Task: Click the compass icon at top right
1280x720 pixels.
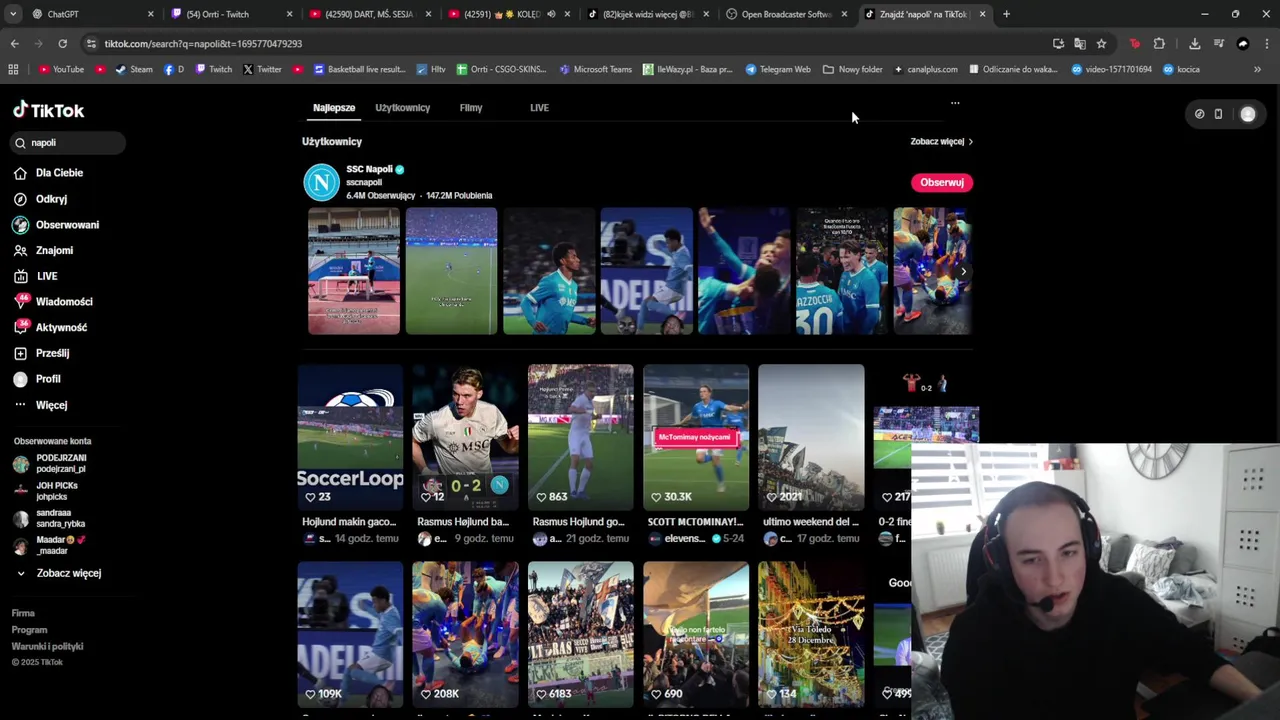Action: coord(1199,114)
